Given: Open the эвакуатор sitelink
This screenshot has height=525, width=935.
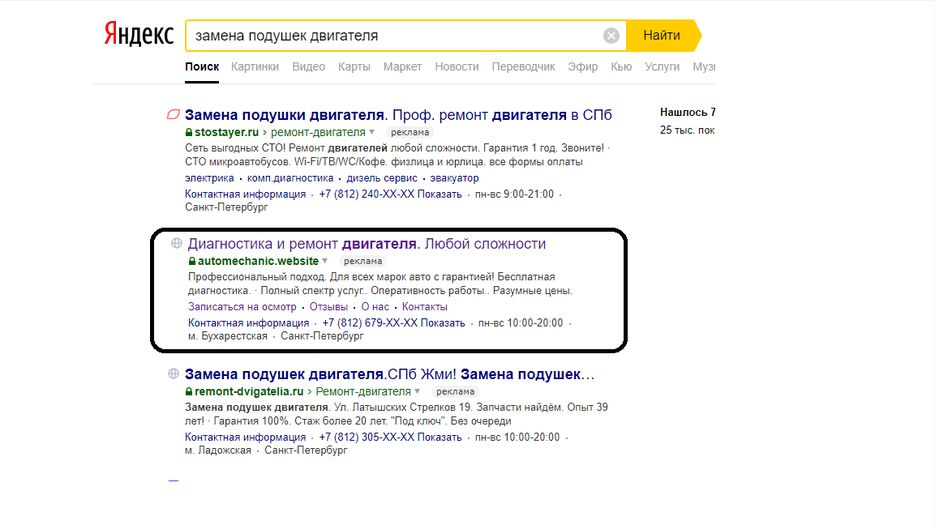Looking at the screenshot, I should 454,178.
